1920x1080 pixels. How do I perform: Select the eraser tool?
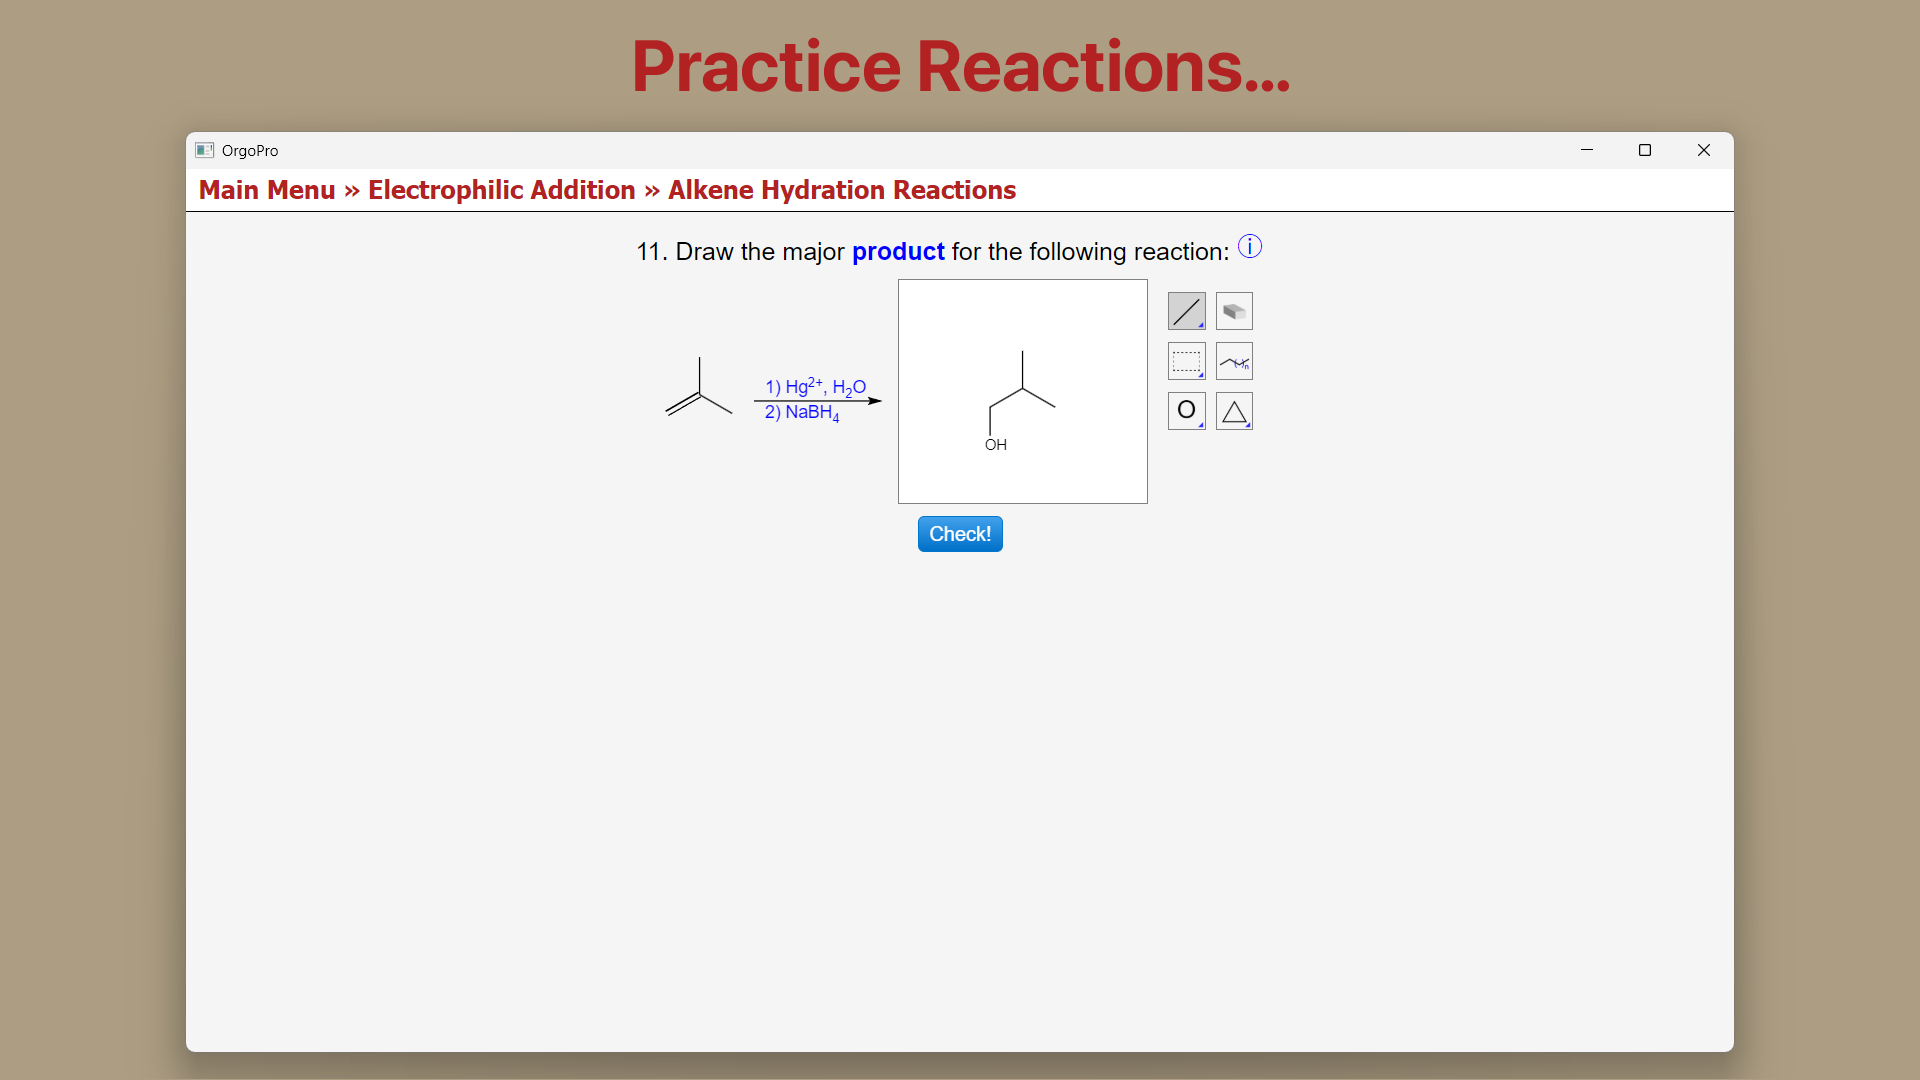click(1234, 311)
